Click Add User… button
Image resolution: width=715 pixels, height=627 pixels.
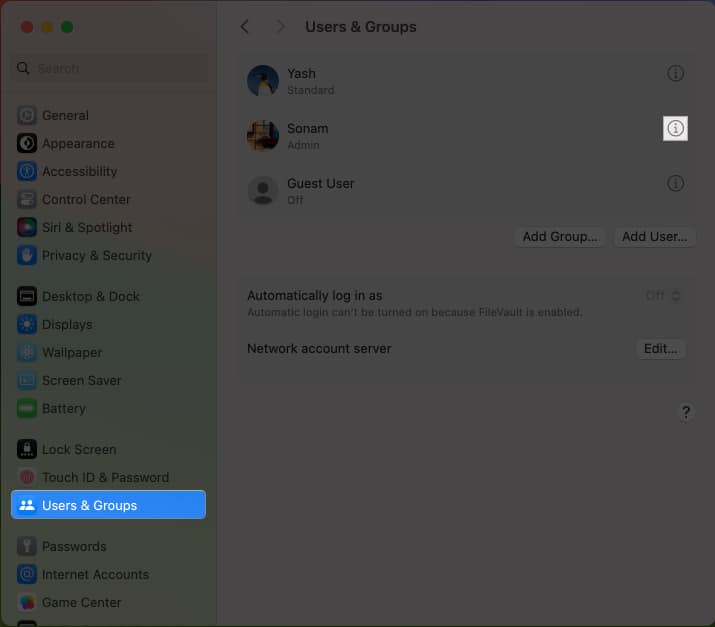click(654, 237)
